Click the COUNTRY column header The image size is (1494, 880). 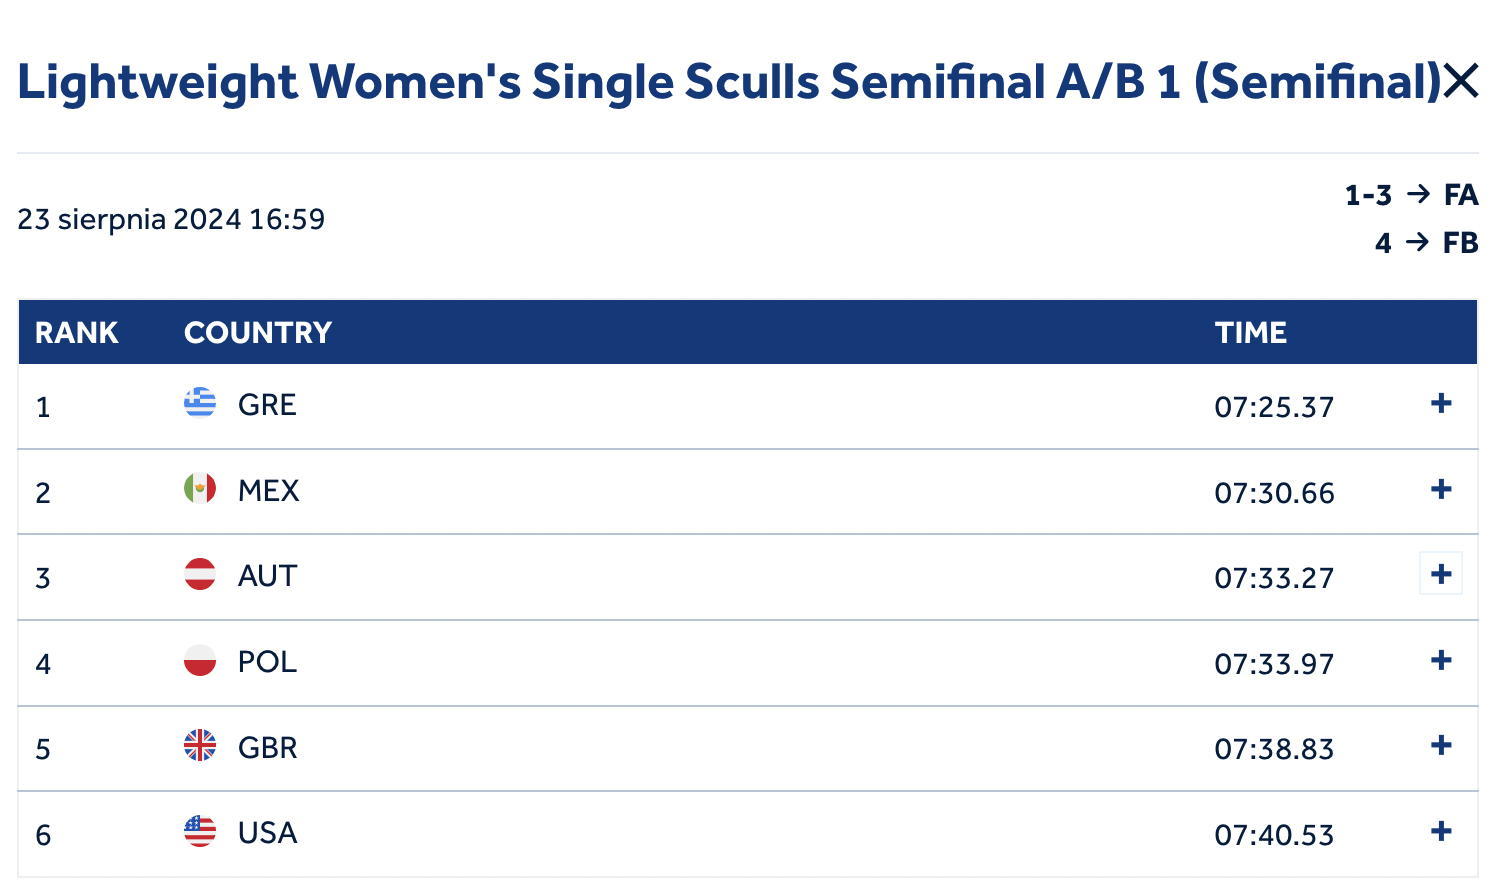pyautogui.click(x=258, y=333)
